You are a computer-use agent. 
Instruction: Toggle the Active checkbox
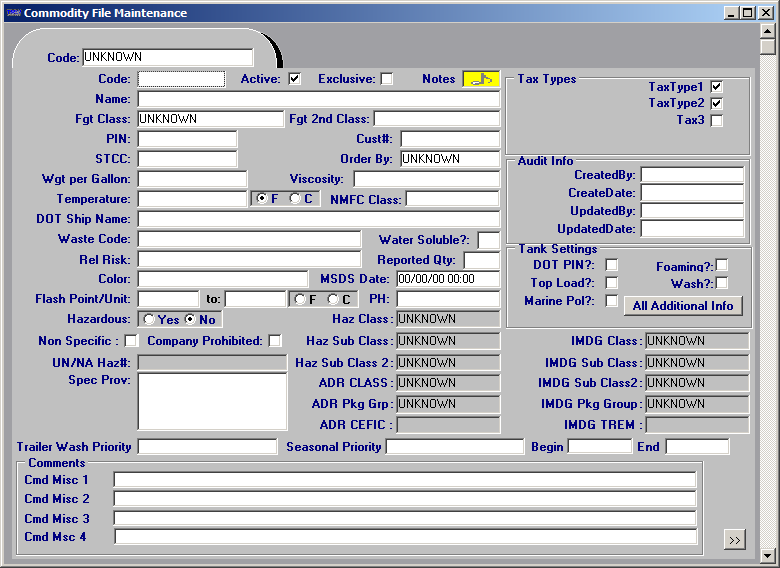295,79
